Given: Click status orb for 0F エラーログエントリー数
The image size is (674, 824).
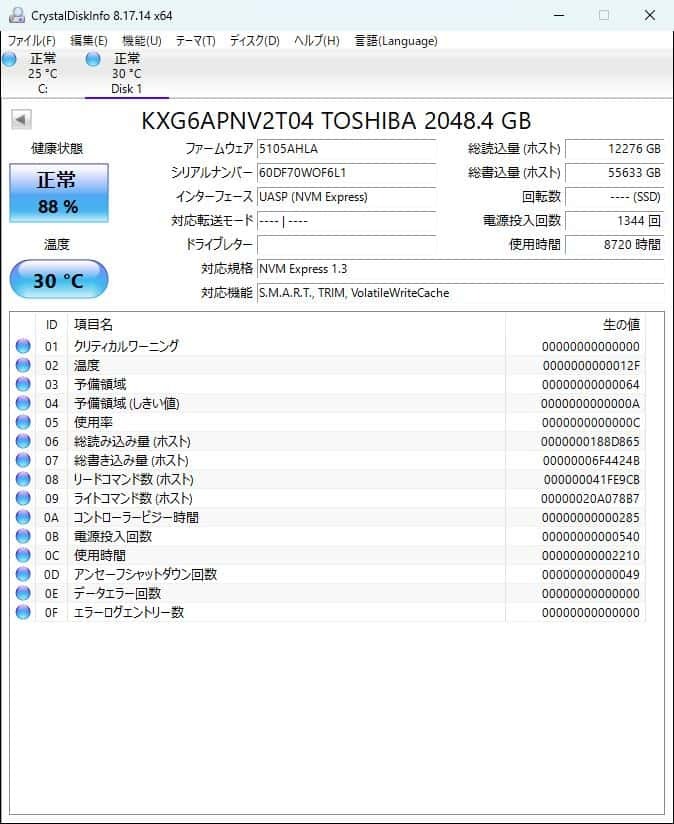Looking at the screenshot, I should tap(23, 612).
